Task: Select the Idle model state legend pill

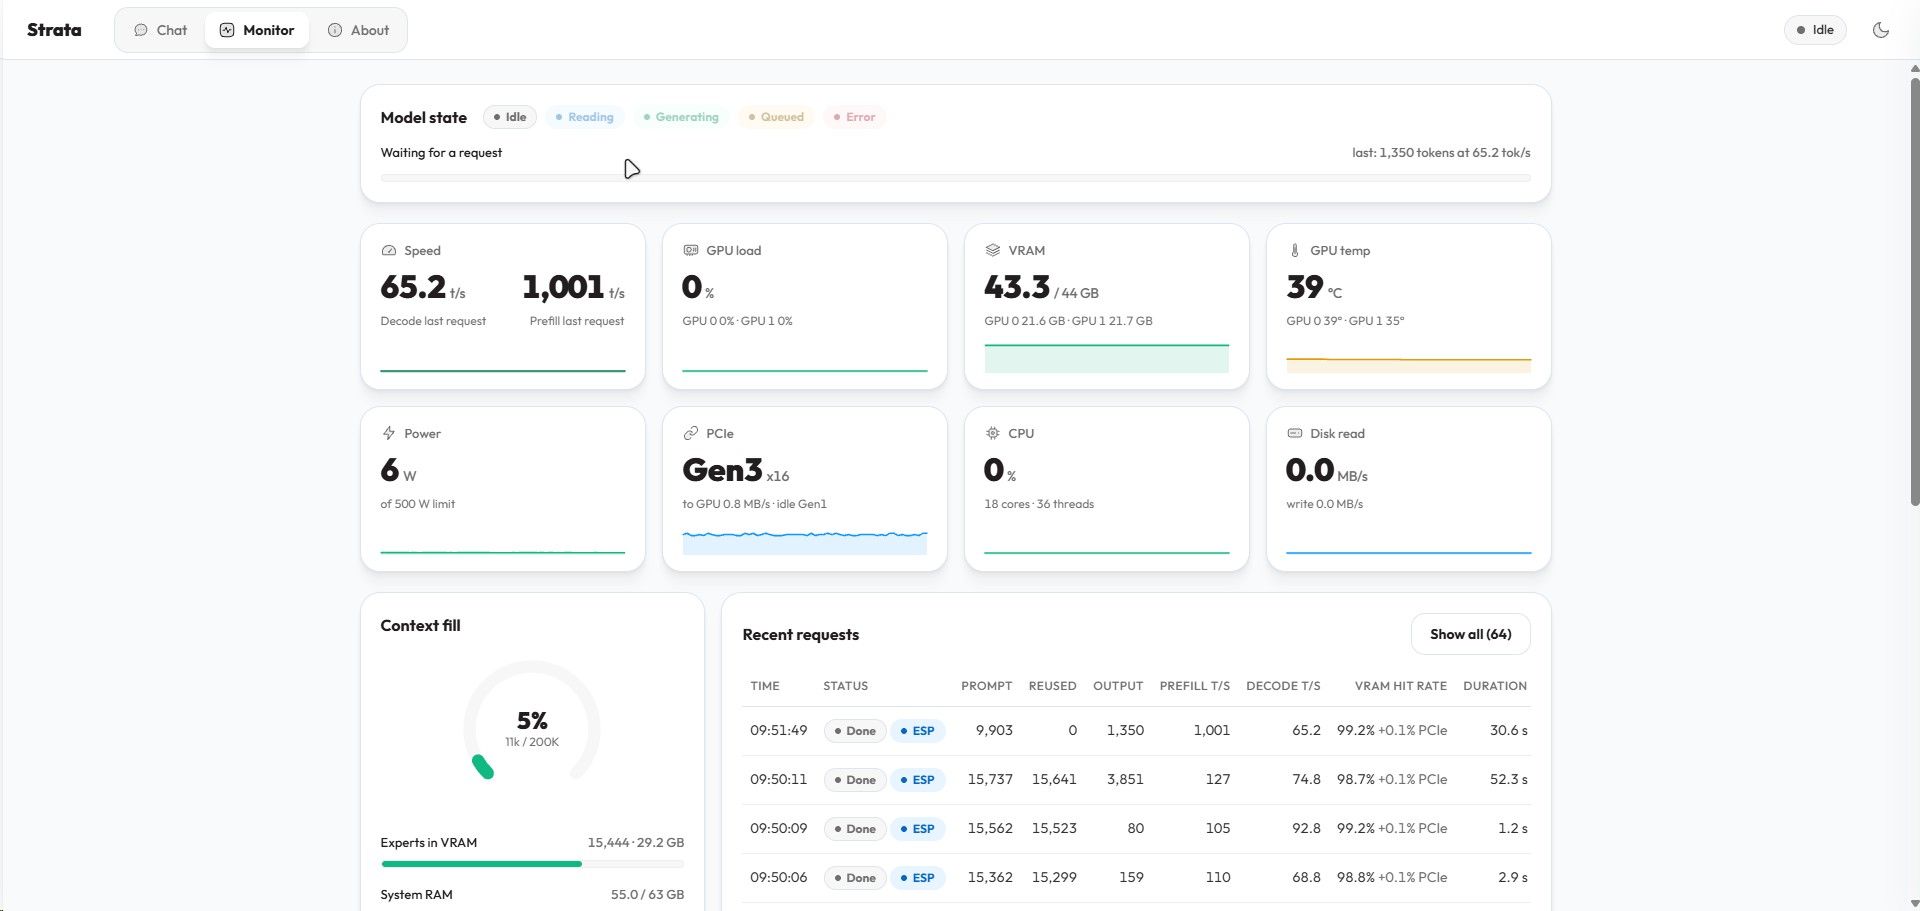Action: coord(510,117)
